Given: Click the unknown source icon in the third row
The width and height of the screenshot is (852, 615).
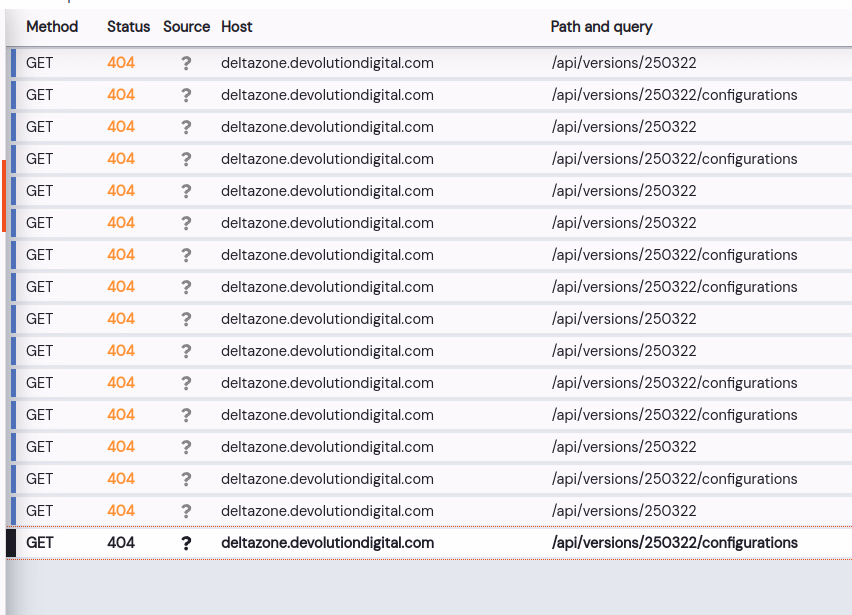Looking at the screenshot, I should pyautogui.click(x=186, y=127).
